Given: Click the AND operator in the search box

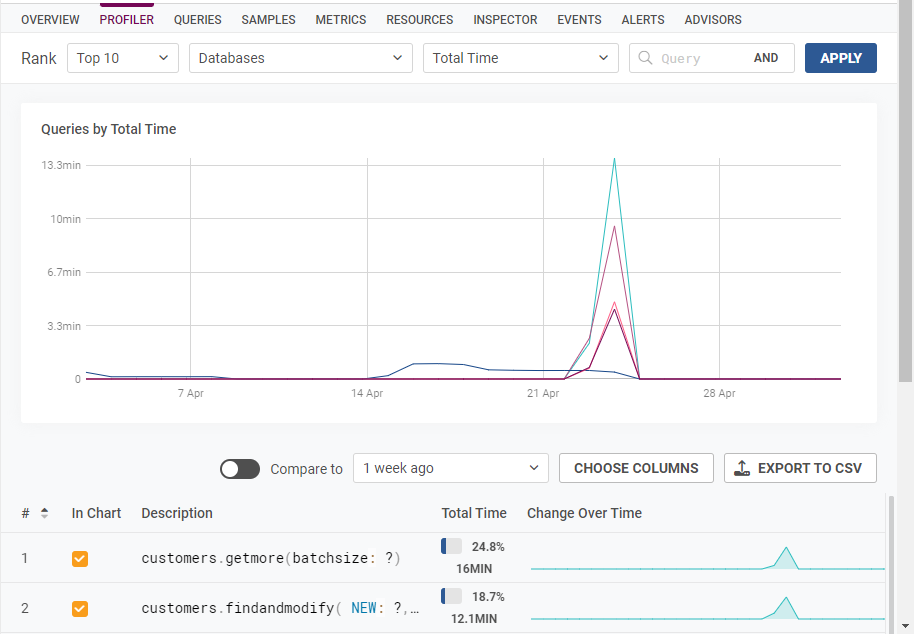Looking at the screenshot, I should click(766, 58).
